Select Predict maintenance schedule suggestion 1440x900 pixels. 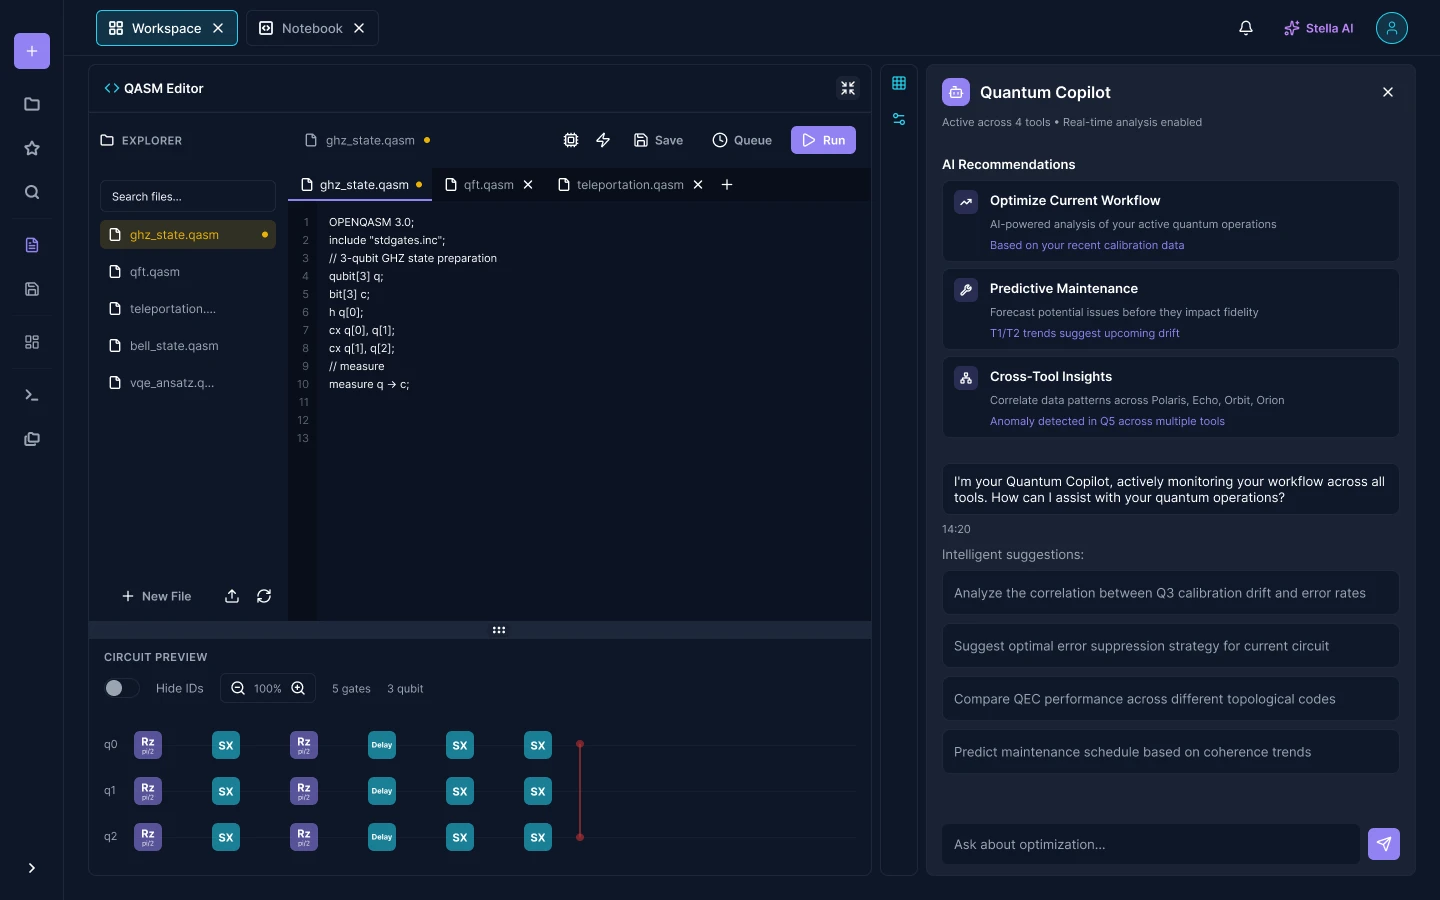1170,752
